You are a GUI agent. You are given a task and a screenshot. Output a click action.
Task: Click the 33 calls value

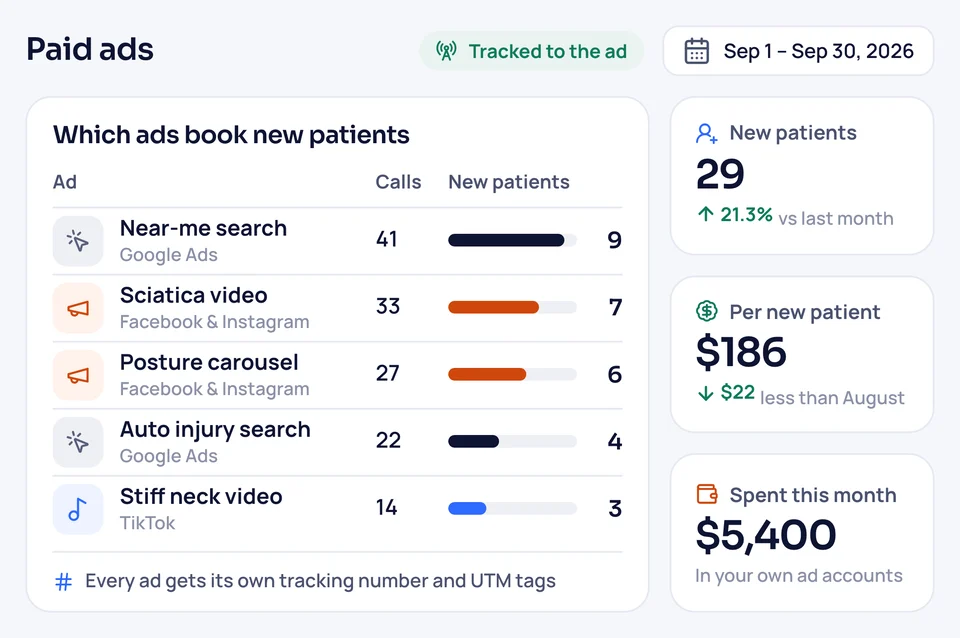tap(388, 306)
